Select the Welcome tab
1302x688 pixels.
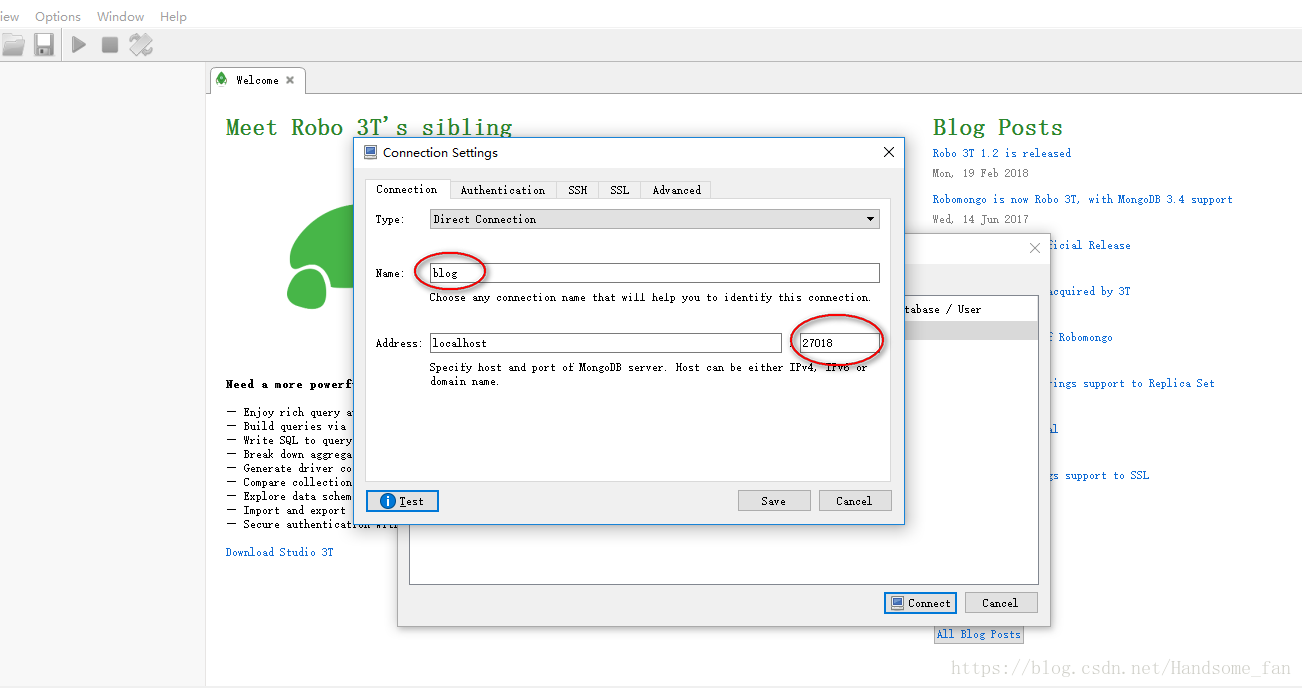click(x=257, y=80)
